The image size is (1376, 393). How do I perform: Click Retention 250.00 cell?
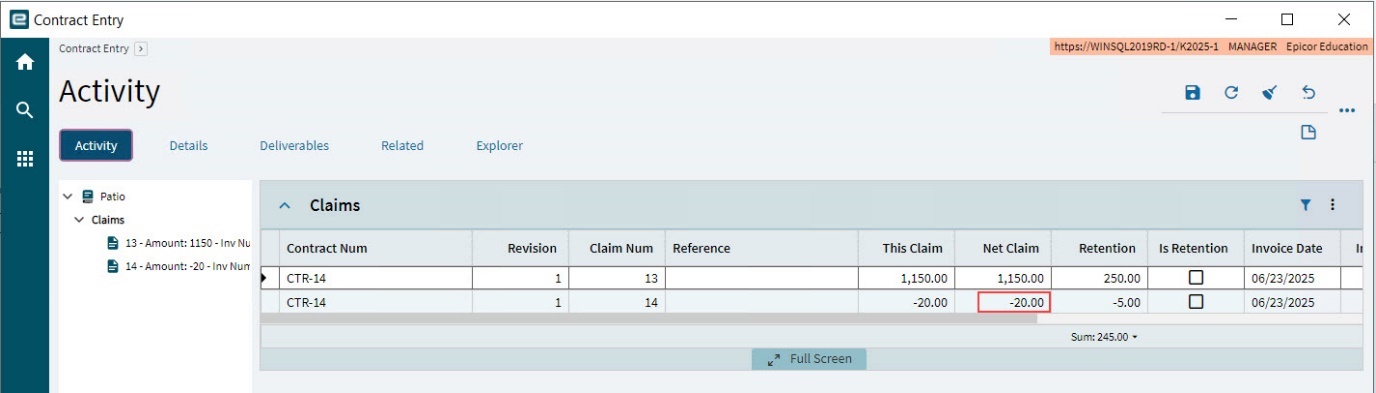click(1098, 278)
